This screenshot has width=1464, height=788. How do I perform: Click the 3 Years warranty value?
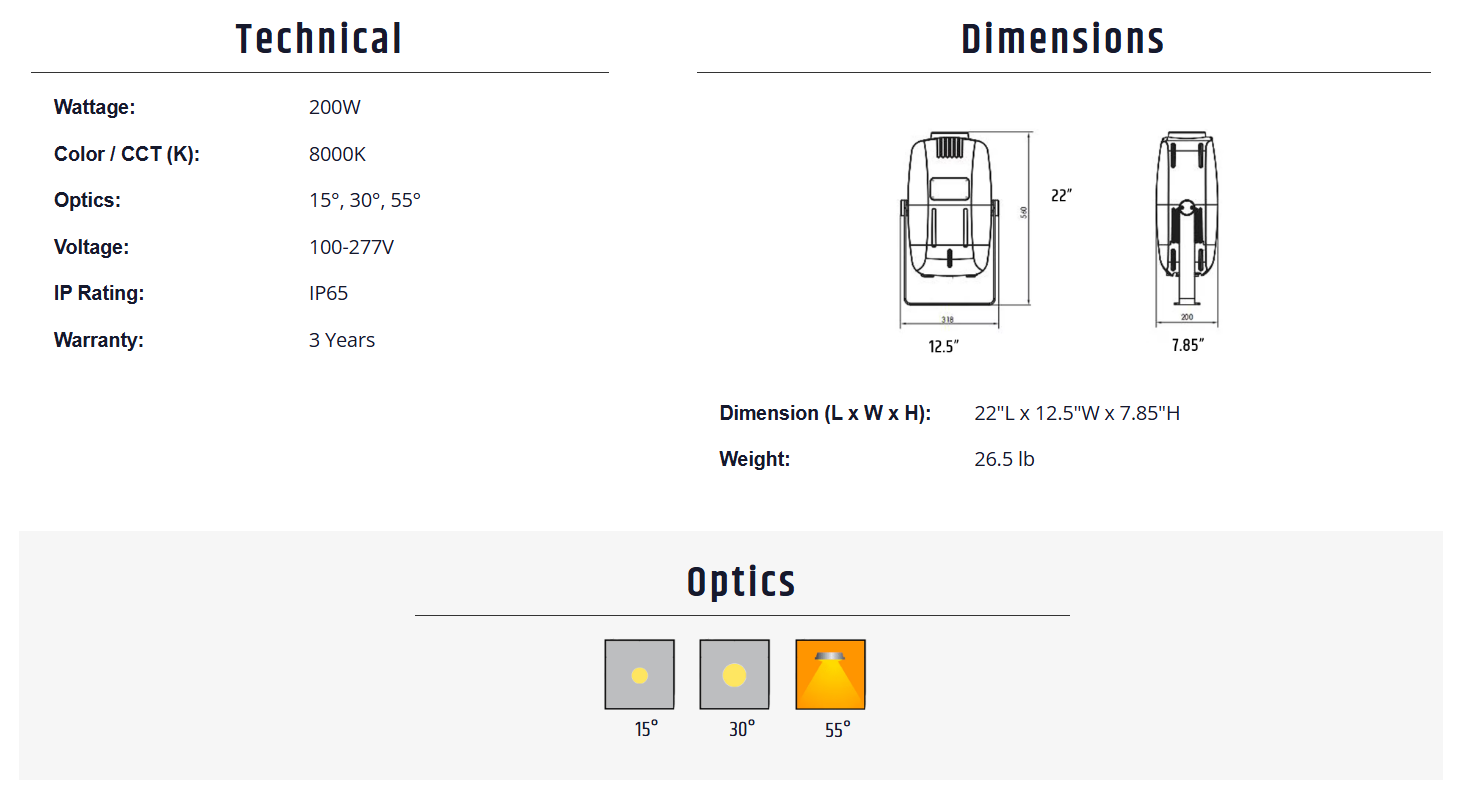pos(342,340)
